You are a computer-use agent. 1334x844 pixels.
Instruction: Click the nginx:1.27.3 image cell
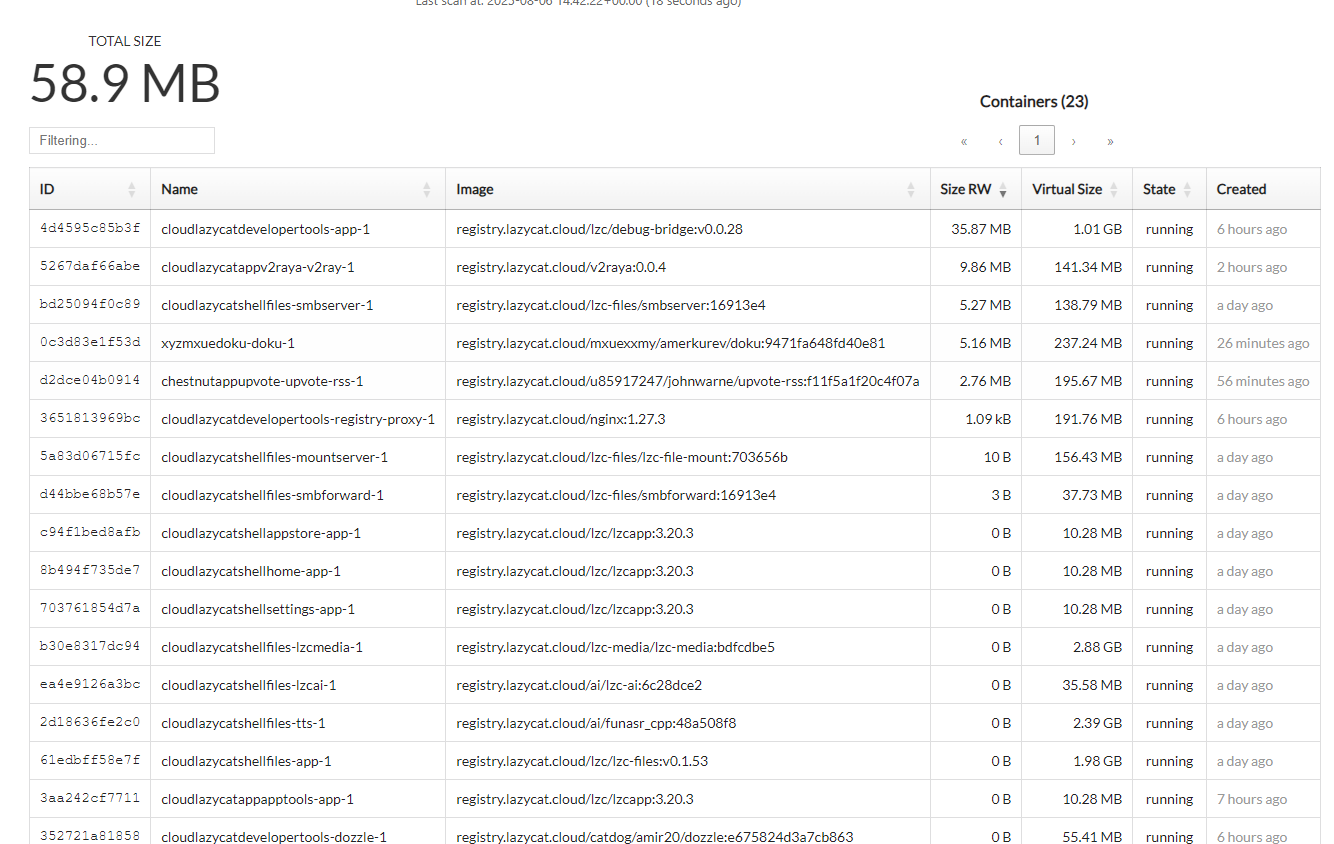pos(561,419)
